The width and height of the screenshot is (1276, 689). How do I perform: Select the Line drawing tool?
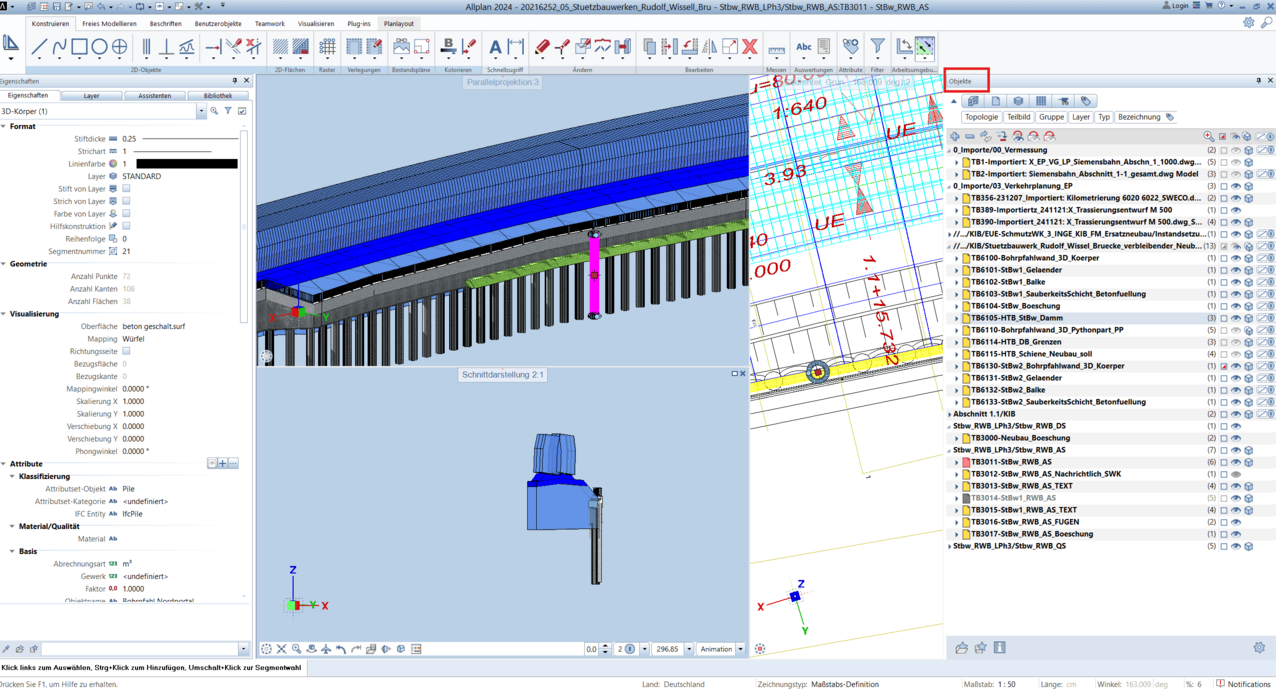(x=39, y=47)
